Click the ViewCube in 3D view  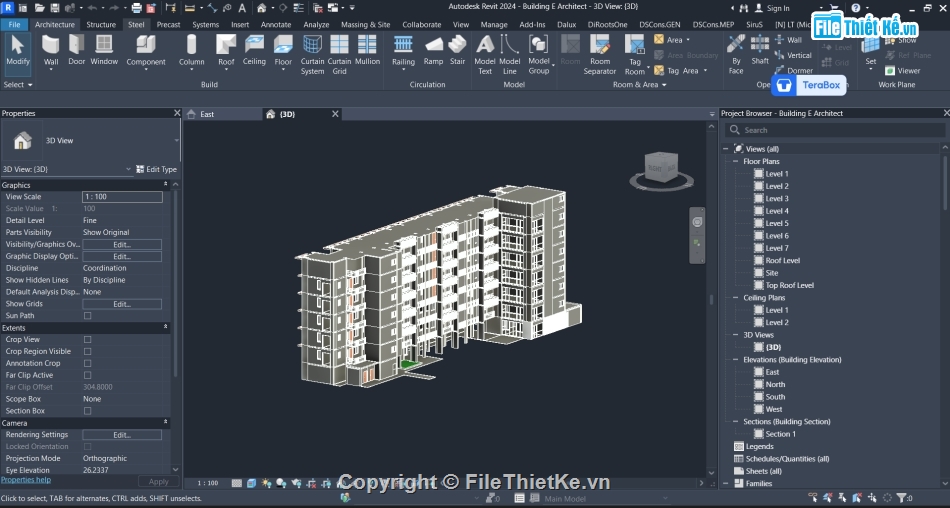[661, 170]
